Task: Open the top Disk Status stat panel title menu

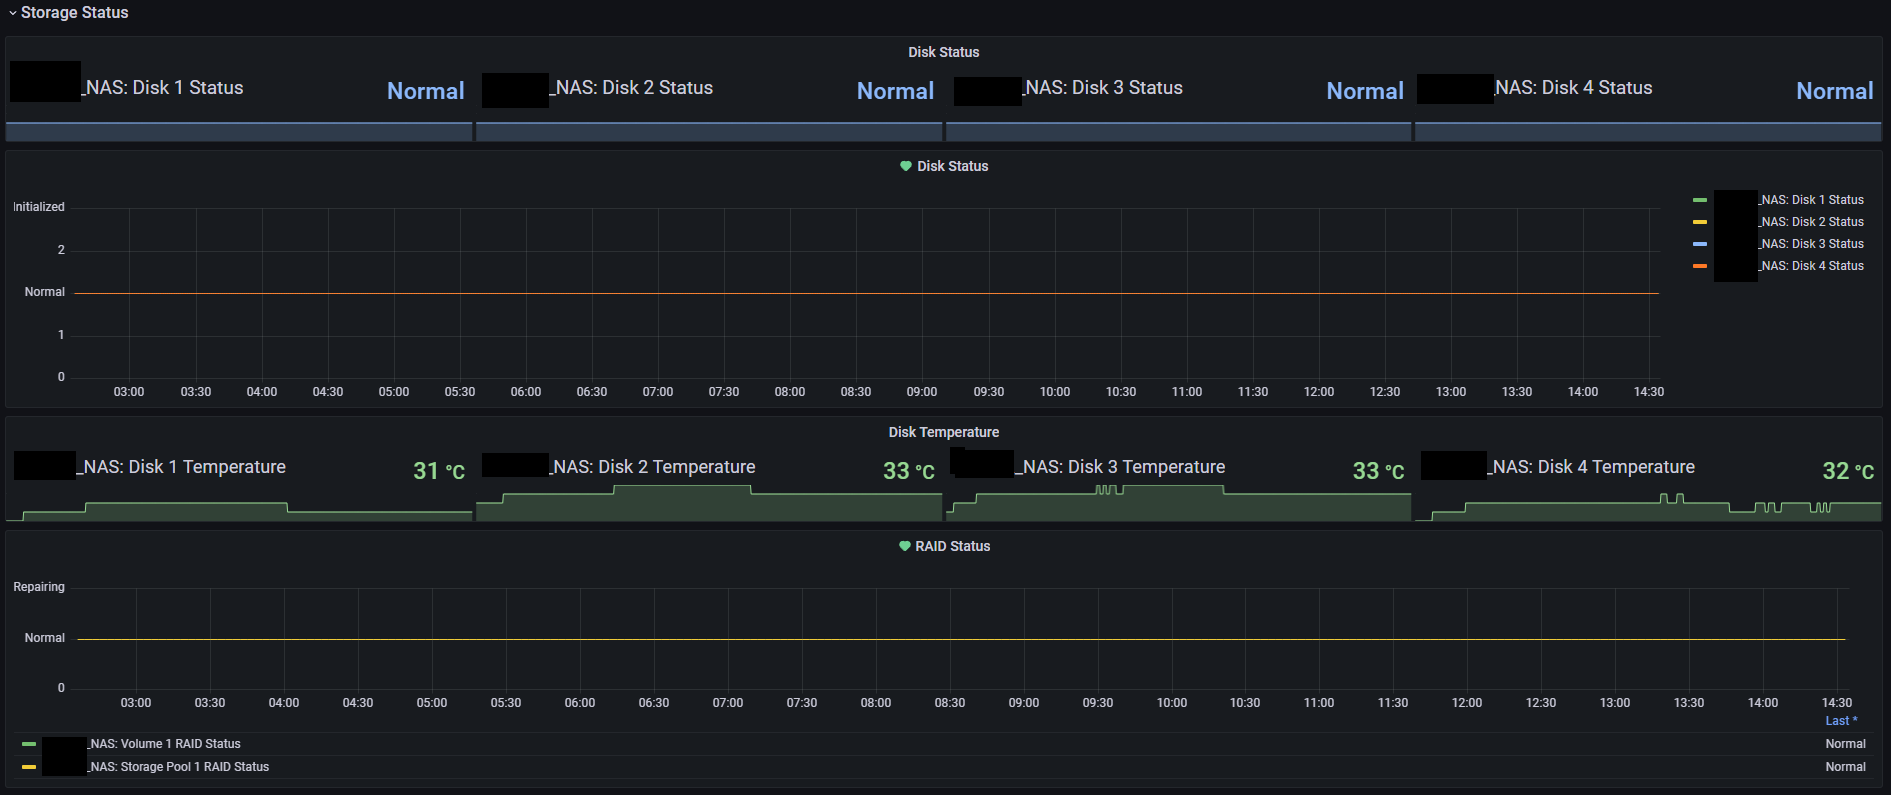Action: (x=943, y=52)
